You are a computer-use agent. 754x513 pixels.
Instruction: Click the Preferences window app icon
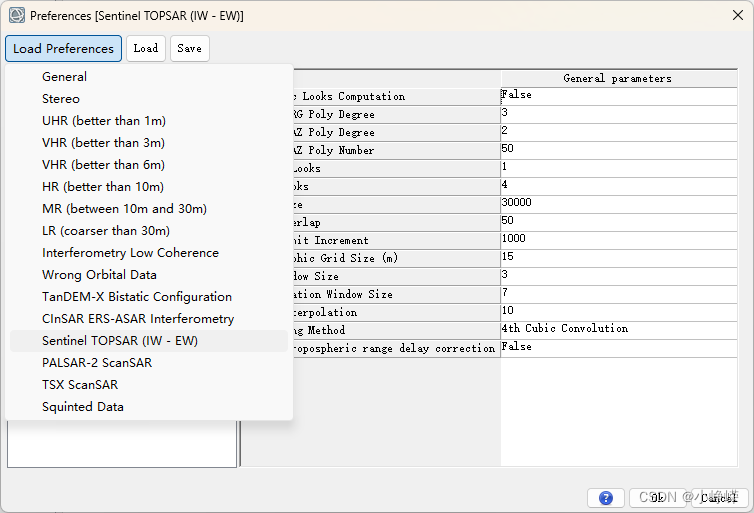(16, 15)
